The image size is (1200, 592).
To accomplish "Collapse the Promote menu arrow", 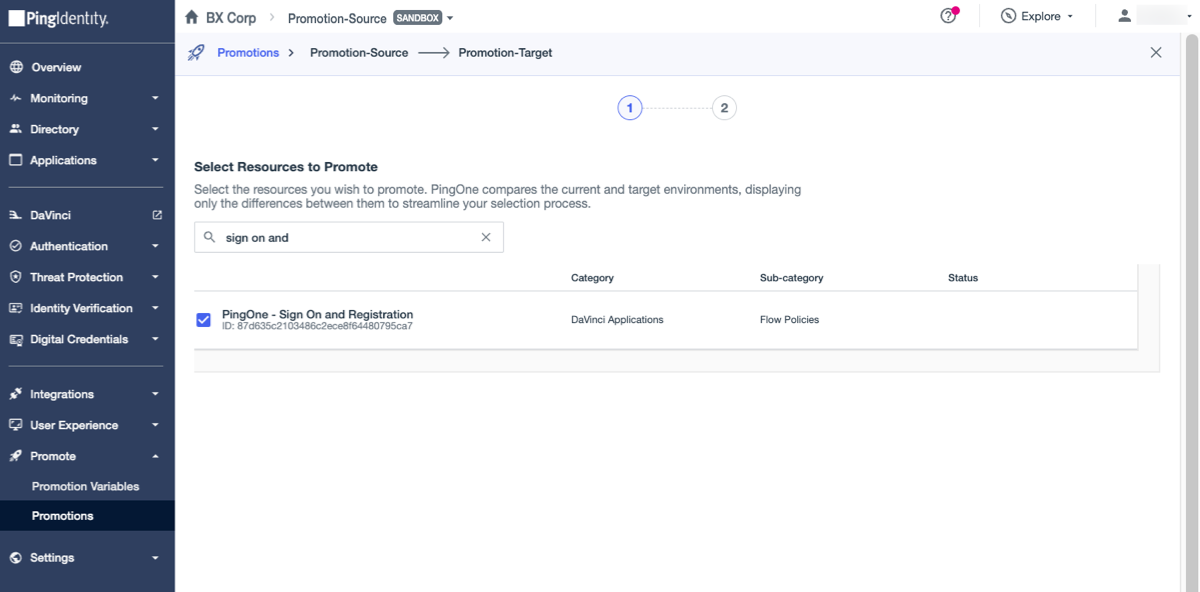I will 155,456.
